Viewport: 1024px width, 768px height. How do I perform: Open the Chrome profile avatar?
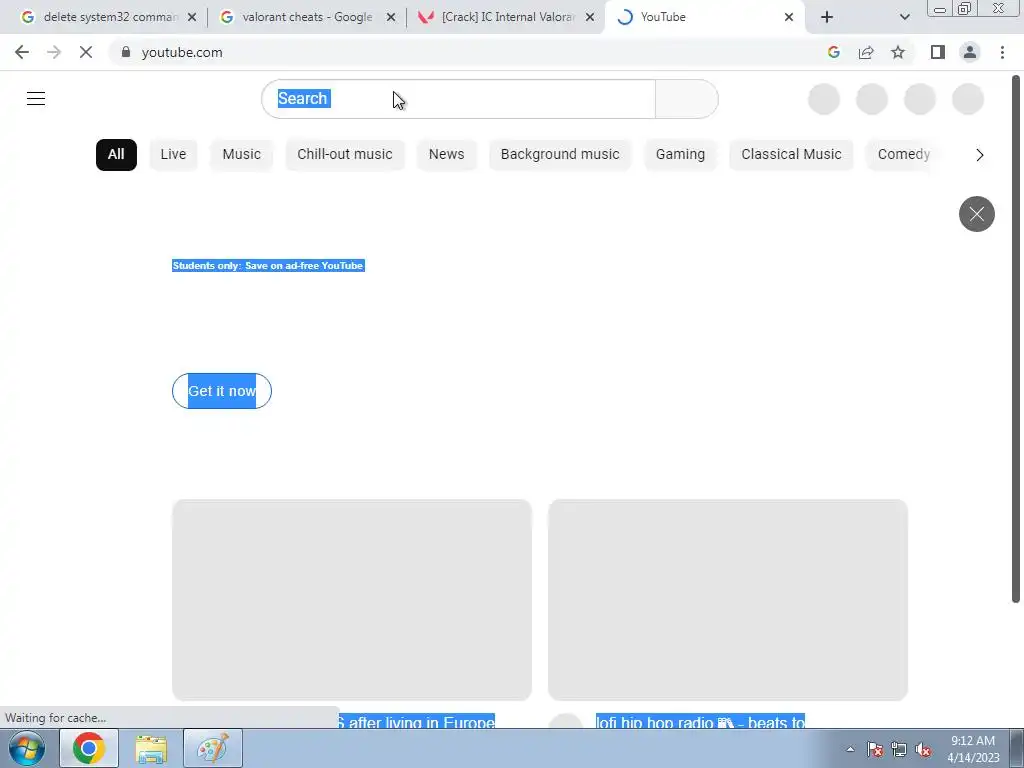970,52
